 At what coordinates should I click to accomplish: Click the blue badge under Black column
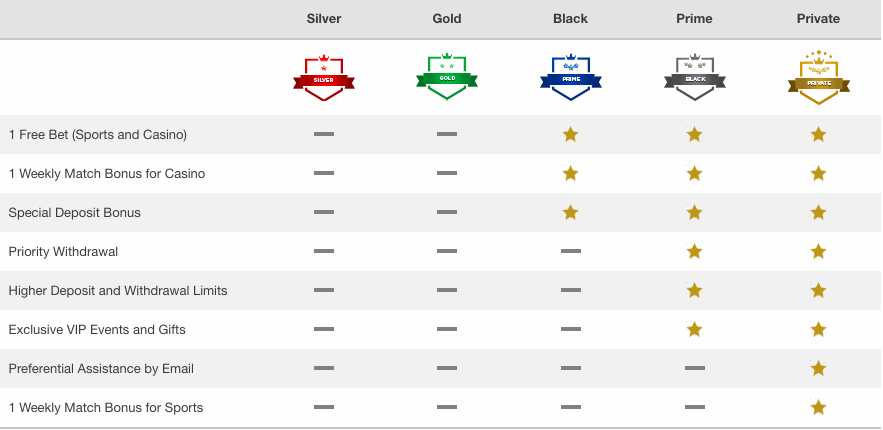[x=570, y=77]
